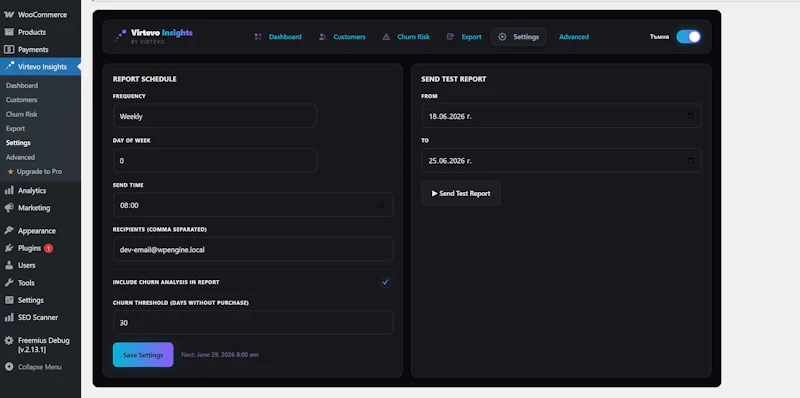Click the Settings gear icon in top nav
800x398 pixels.
point(502,37)
